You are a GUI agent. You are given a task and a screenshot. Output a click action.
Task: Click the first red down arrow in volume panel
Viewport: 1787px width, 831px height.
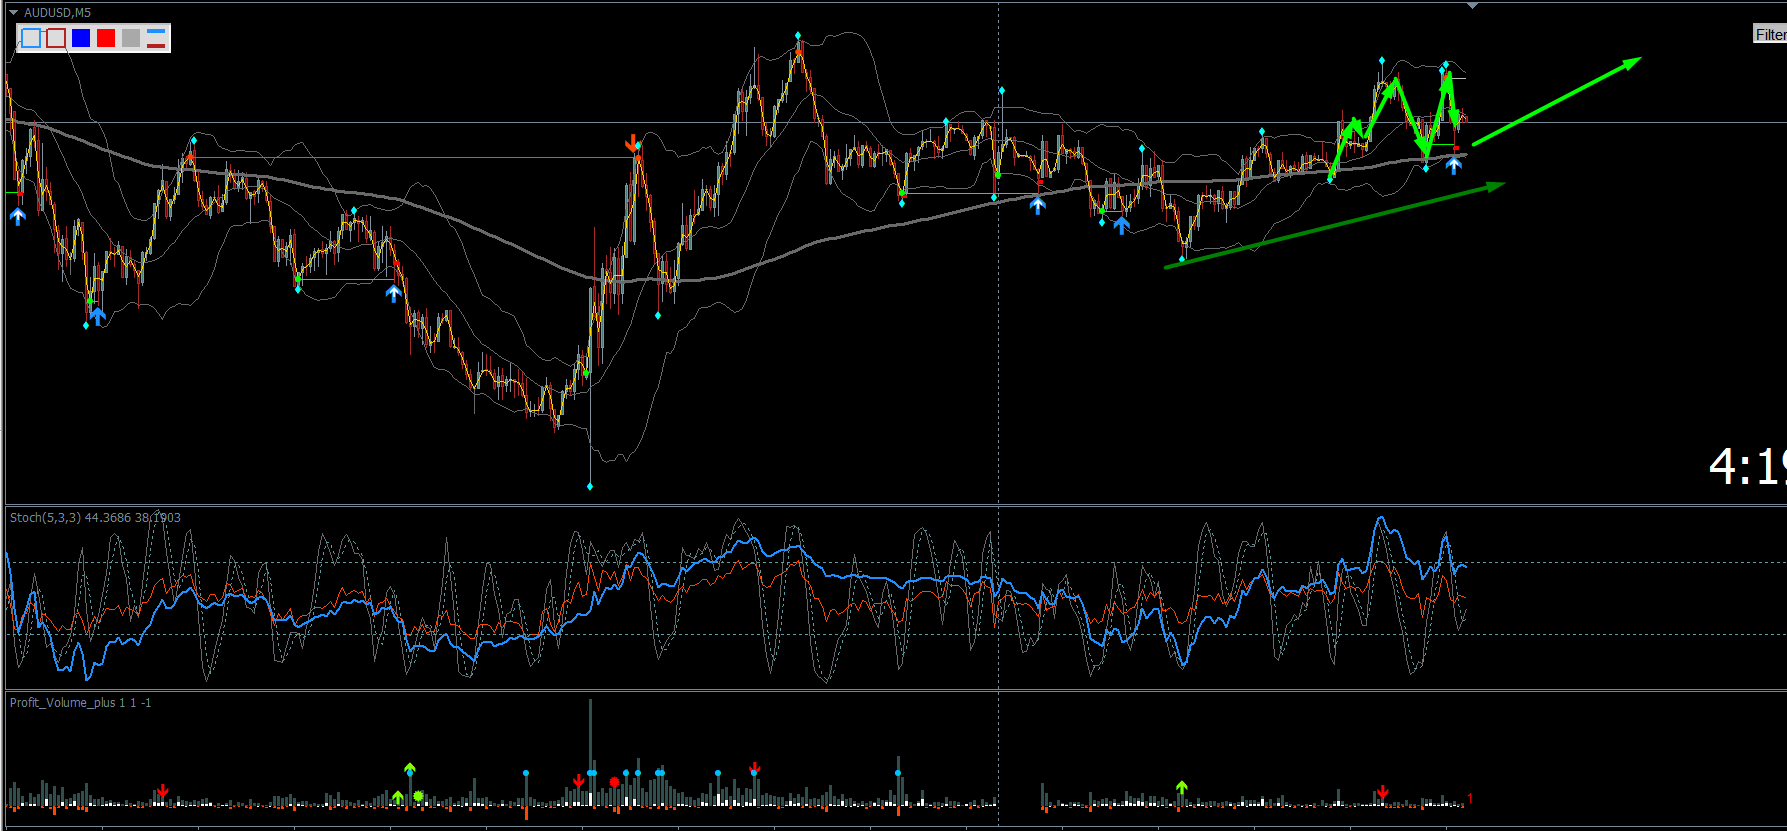[163, 791]
